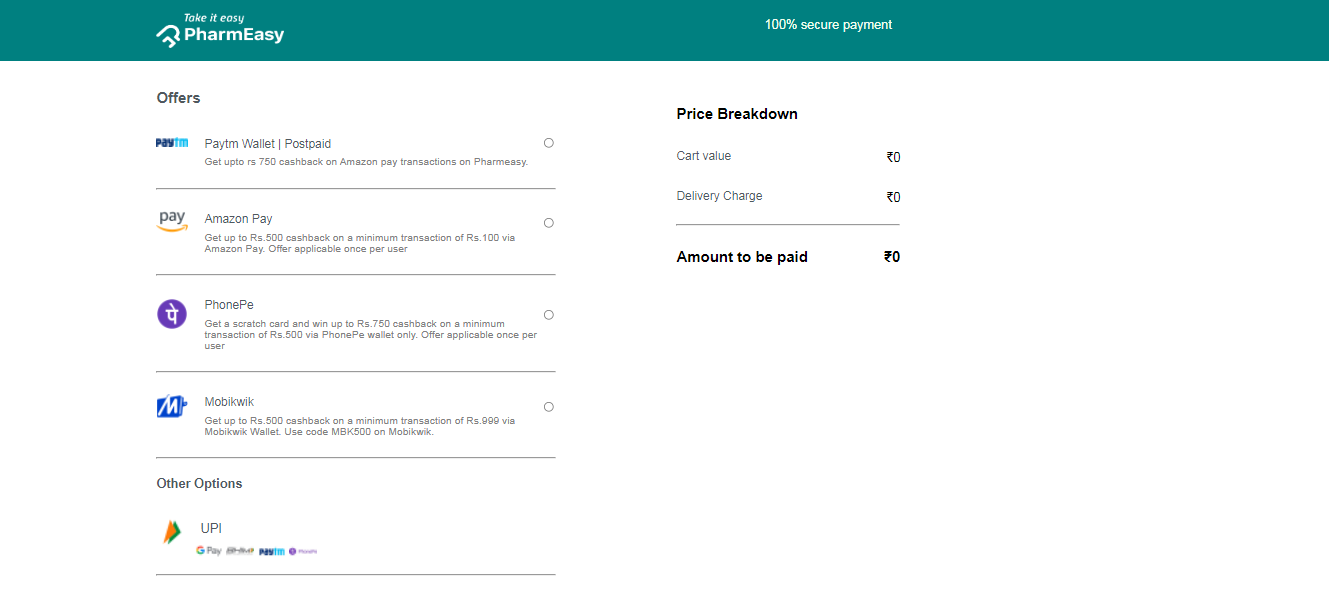This screenshot has width=1329, height=589.
Task: Click the PhonePe purple logo icon
Action: (171, 314)
